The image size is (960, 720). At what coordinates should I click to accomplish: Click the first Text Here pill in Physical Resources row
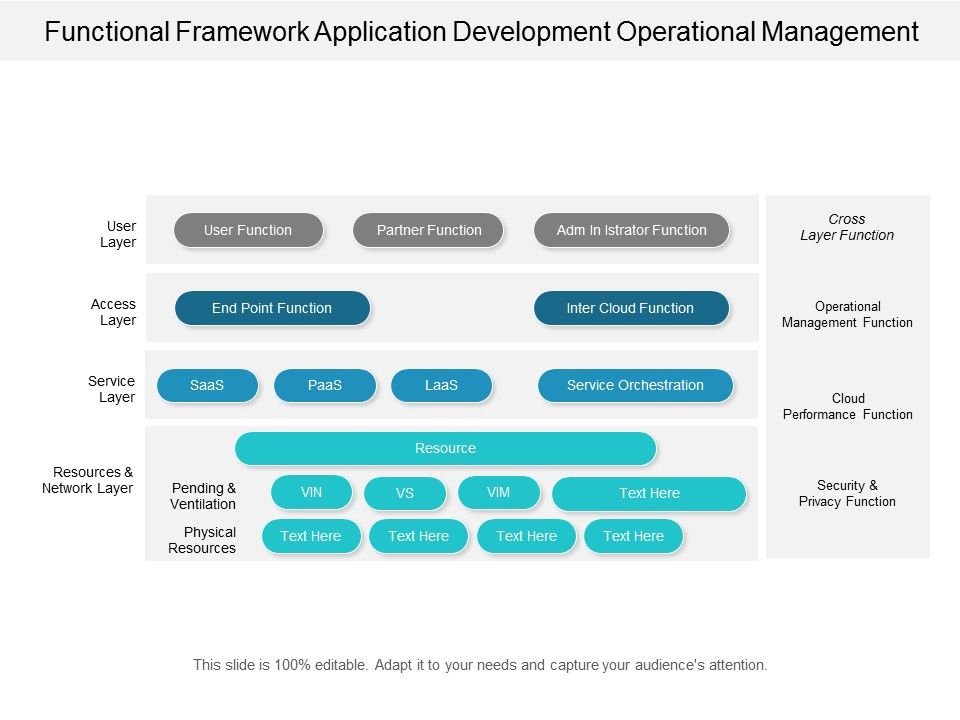[x=311, y=536]
